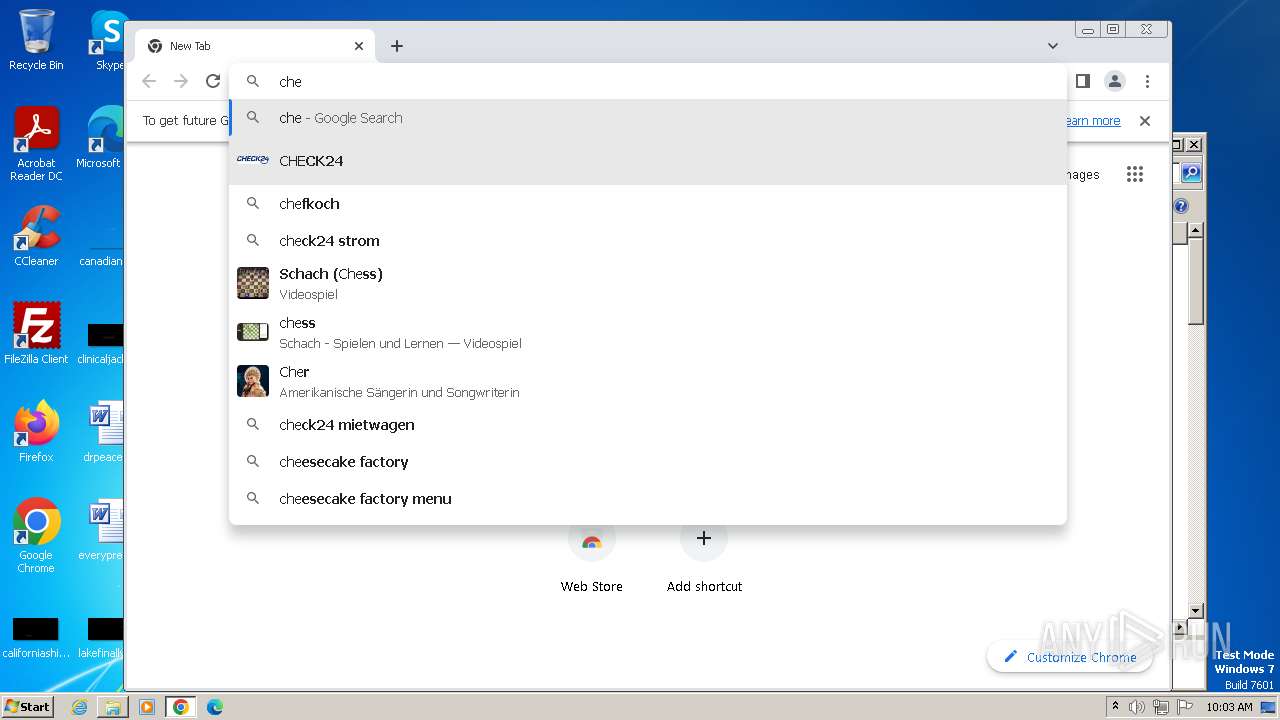Click Customize Chrome button
The width and height of the screenshot is (1280, 720).
(x=1069, y=657)
